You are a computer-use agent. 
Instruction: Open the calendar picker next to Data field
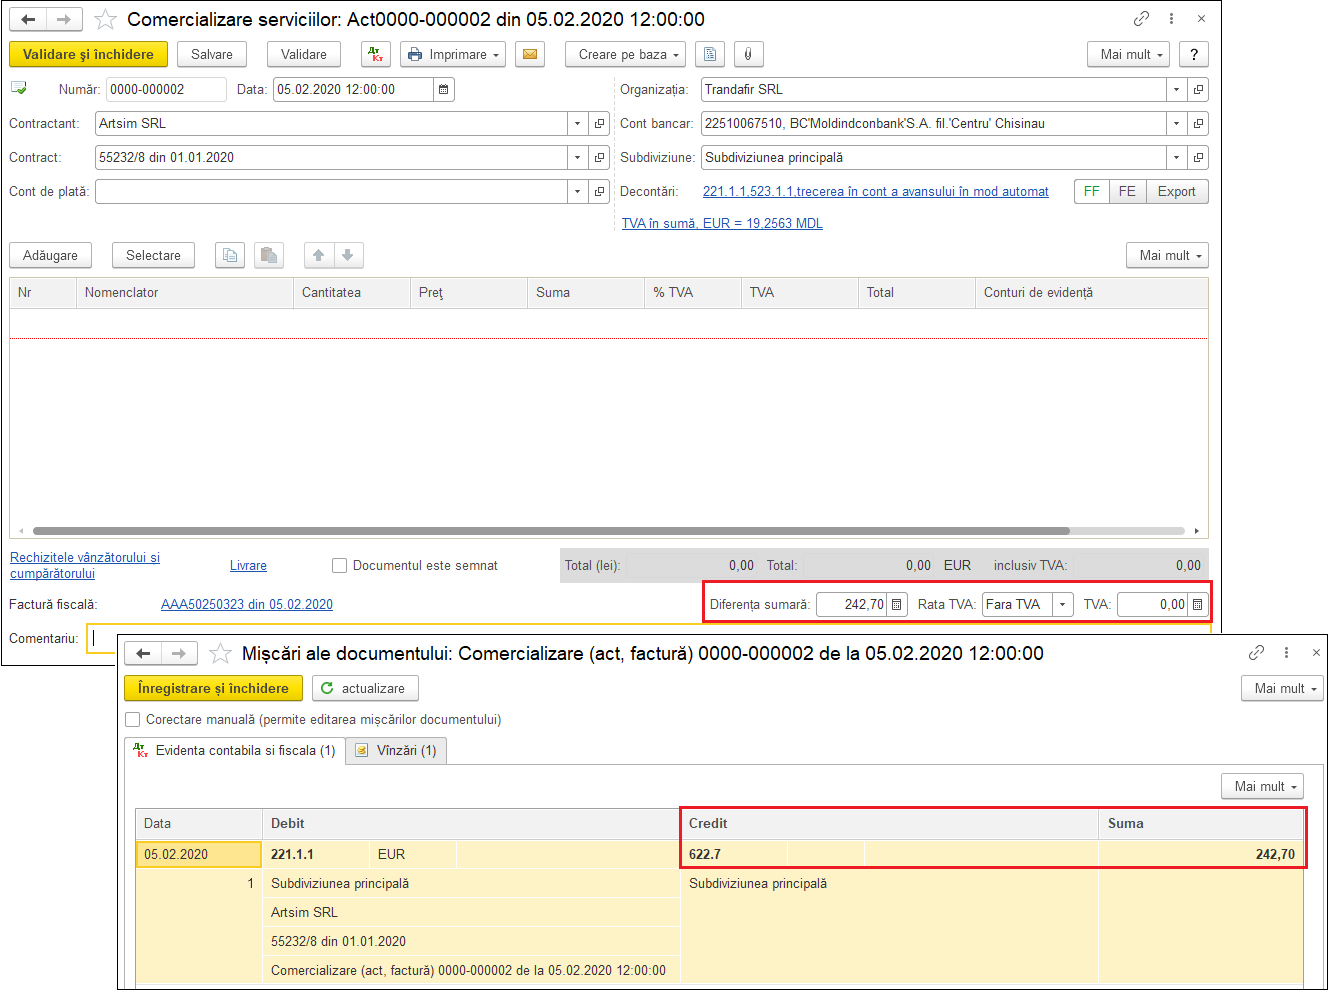[x=444, y=90]
